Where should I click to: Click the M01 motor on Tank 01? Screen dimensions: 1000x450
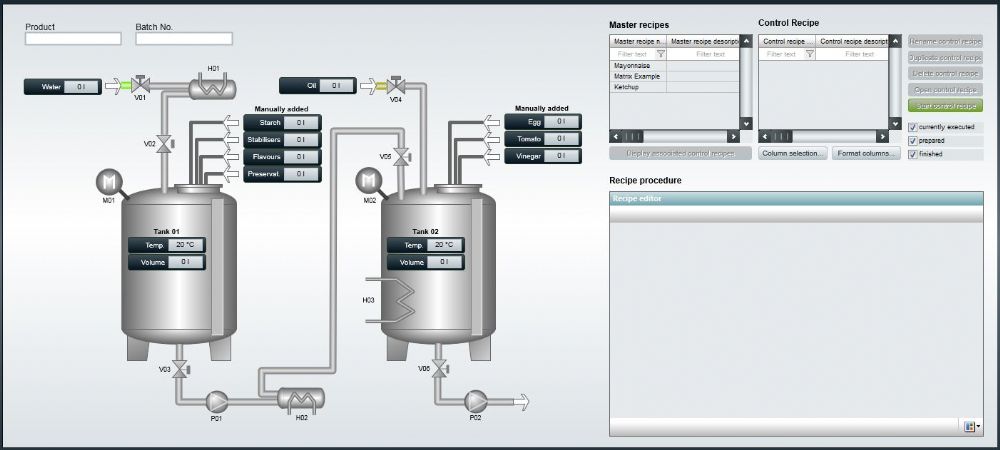click(x=110, y=182)
